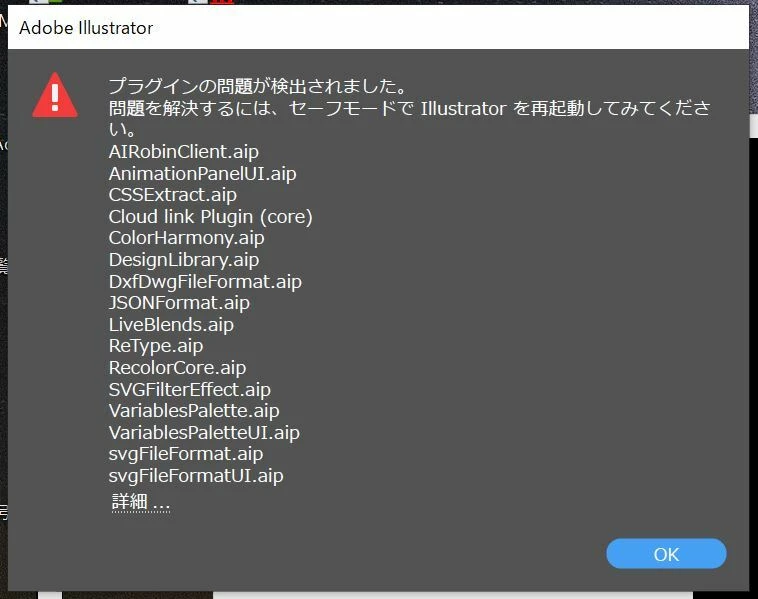This screenshot has width=758, height=599.
Task: Click the LiveBlends.aip line
Action: pos(171,324)
